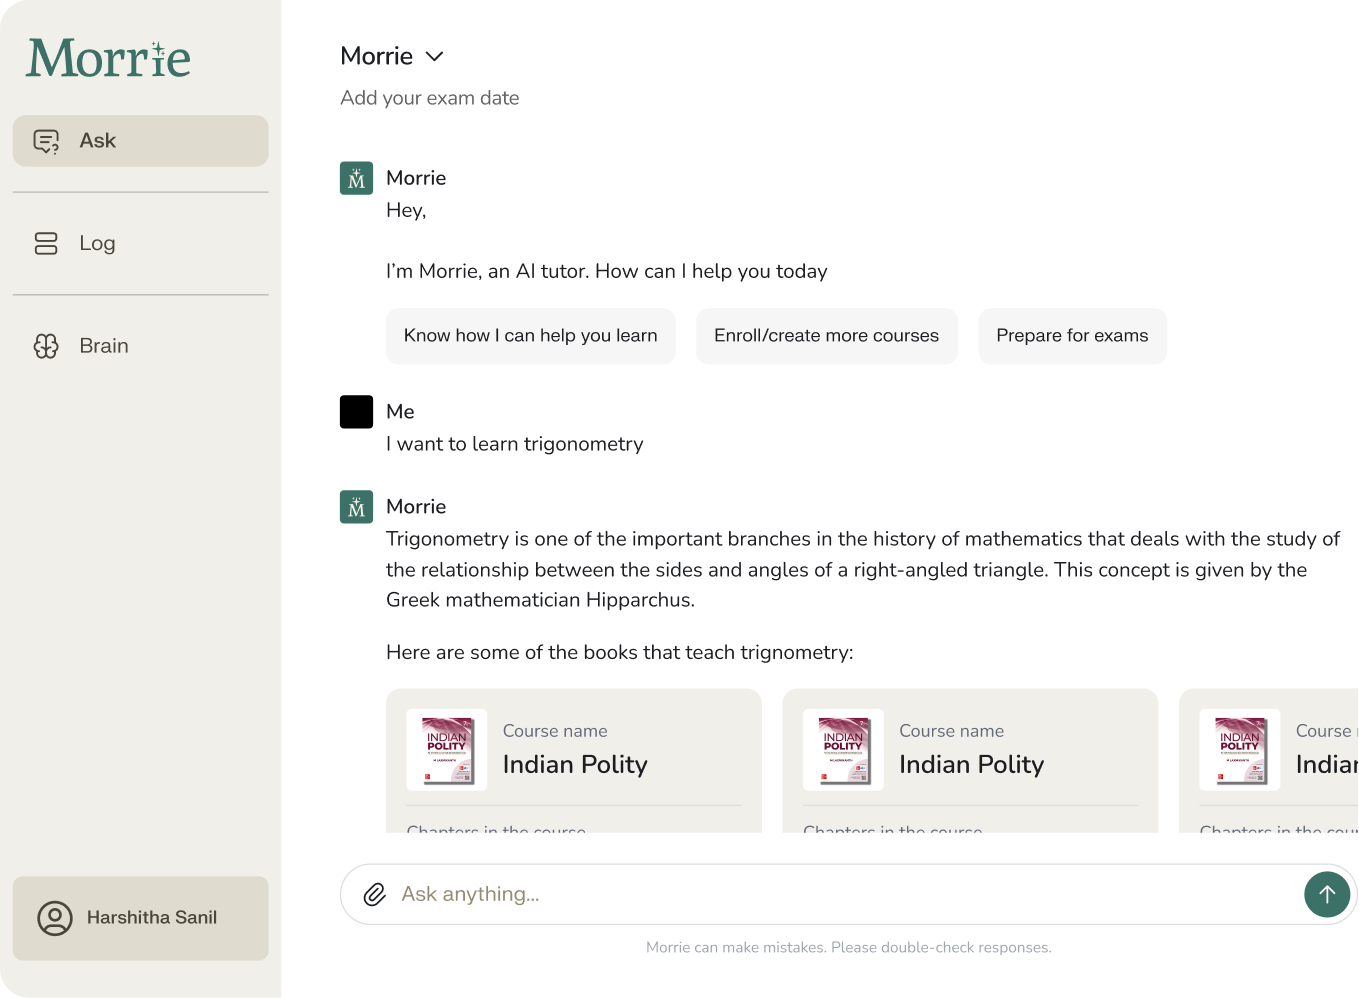Click 'Add your exam date' link
Screen dimensions: 1359x999
click(x=429, y=98)
